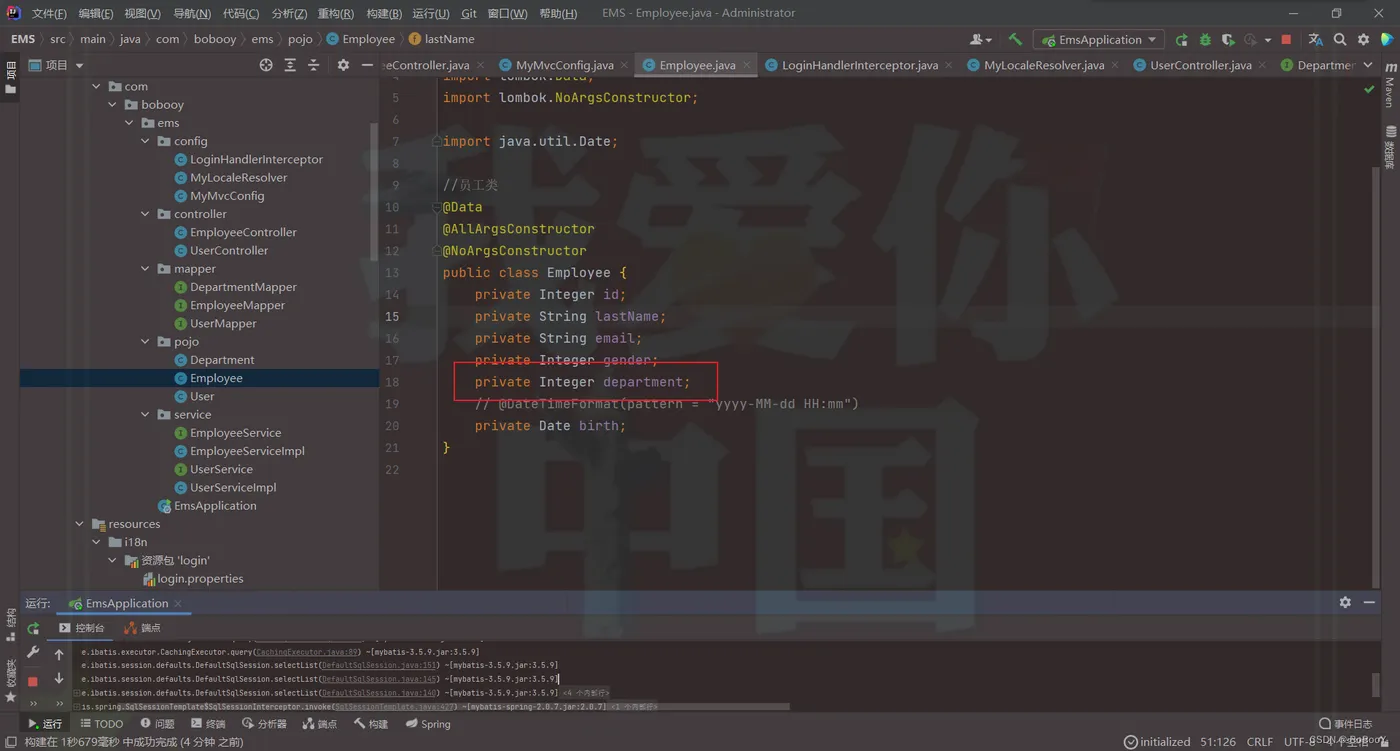Close the Employee.java editor tab
This screenshot has width=1400, height=751.
coord(746,65)
